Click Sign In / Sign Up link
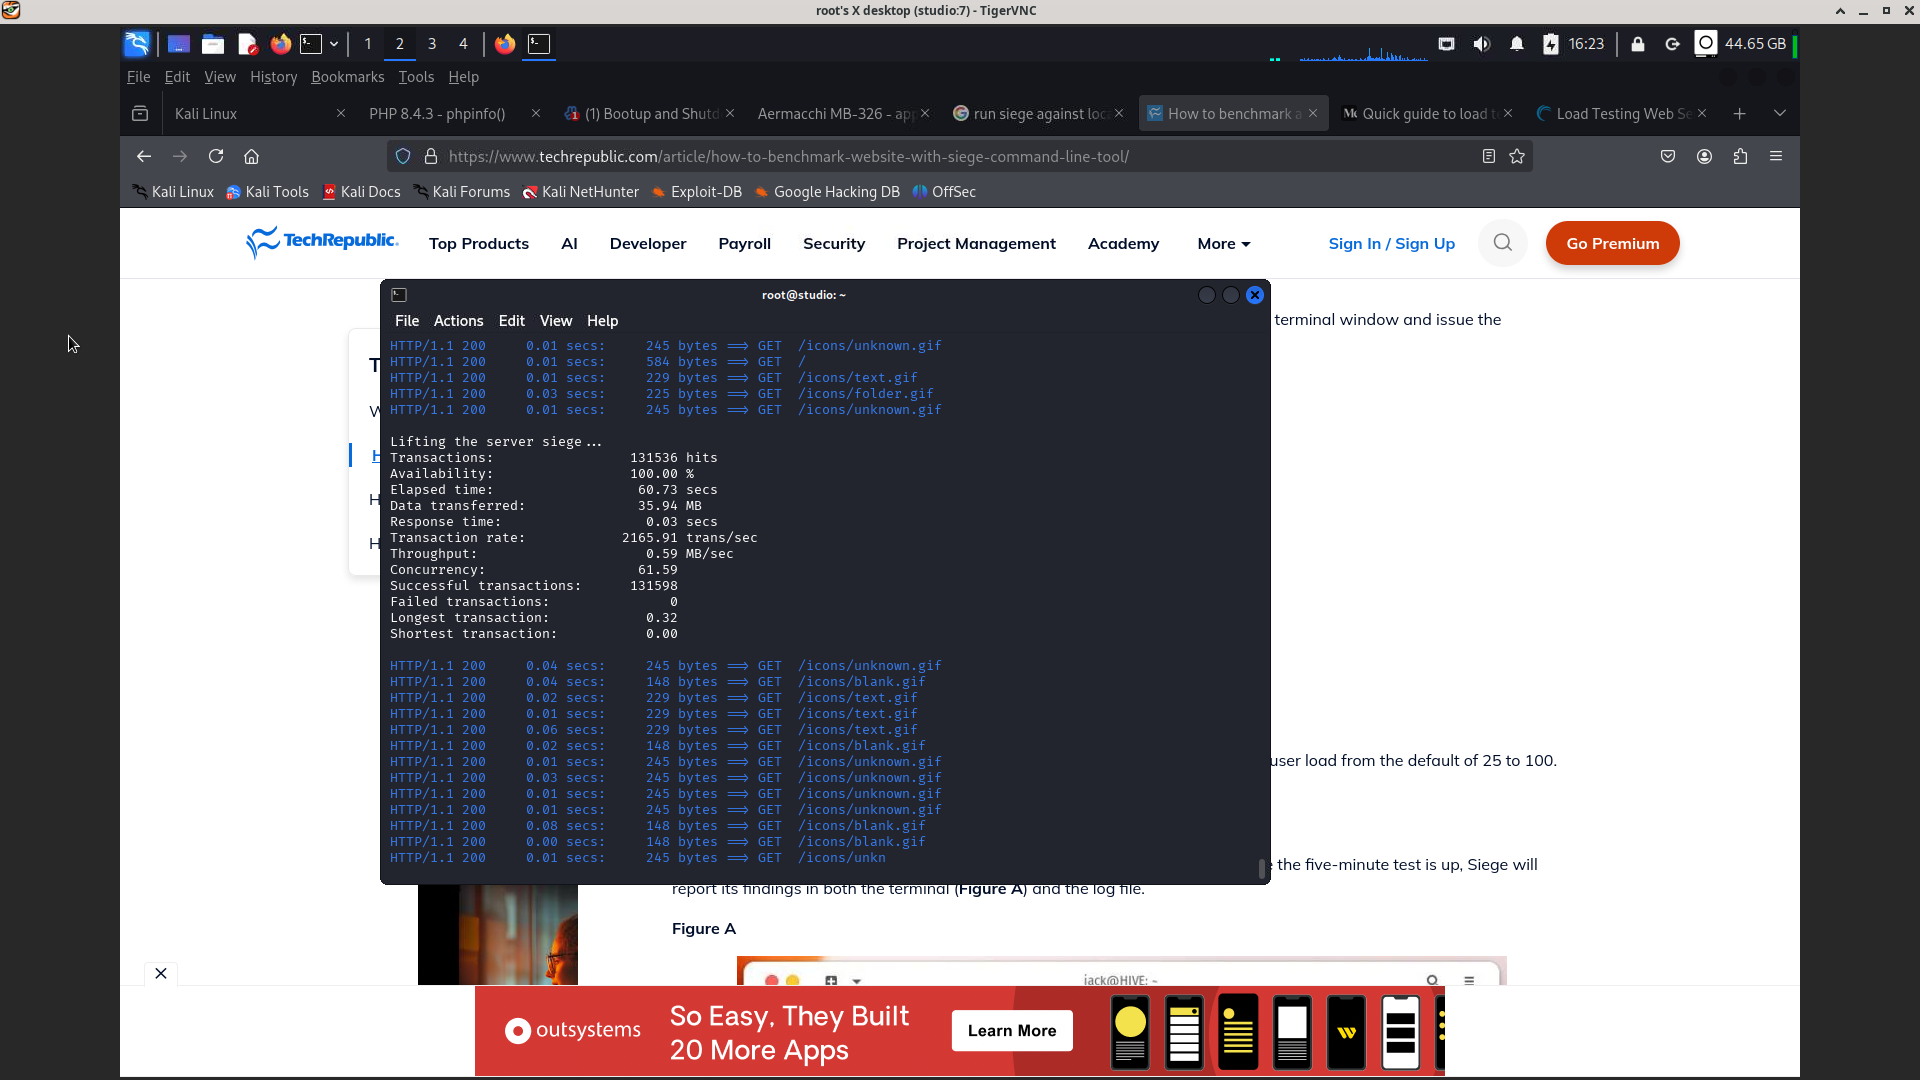The width and height of the screenshot is (1920, 1080). [1391, 244]
